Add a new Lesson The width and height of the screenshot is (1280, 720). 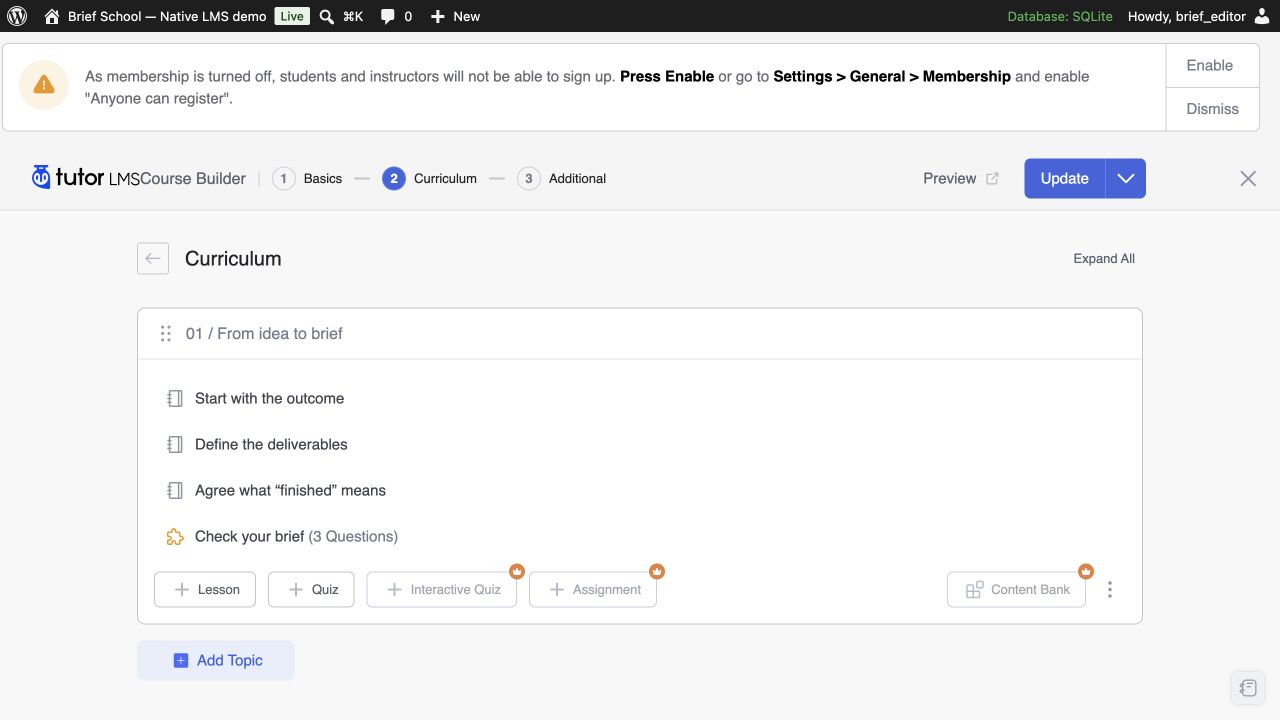coord(205,590)
